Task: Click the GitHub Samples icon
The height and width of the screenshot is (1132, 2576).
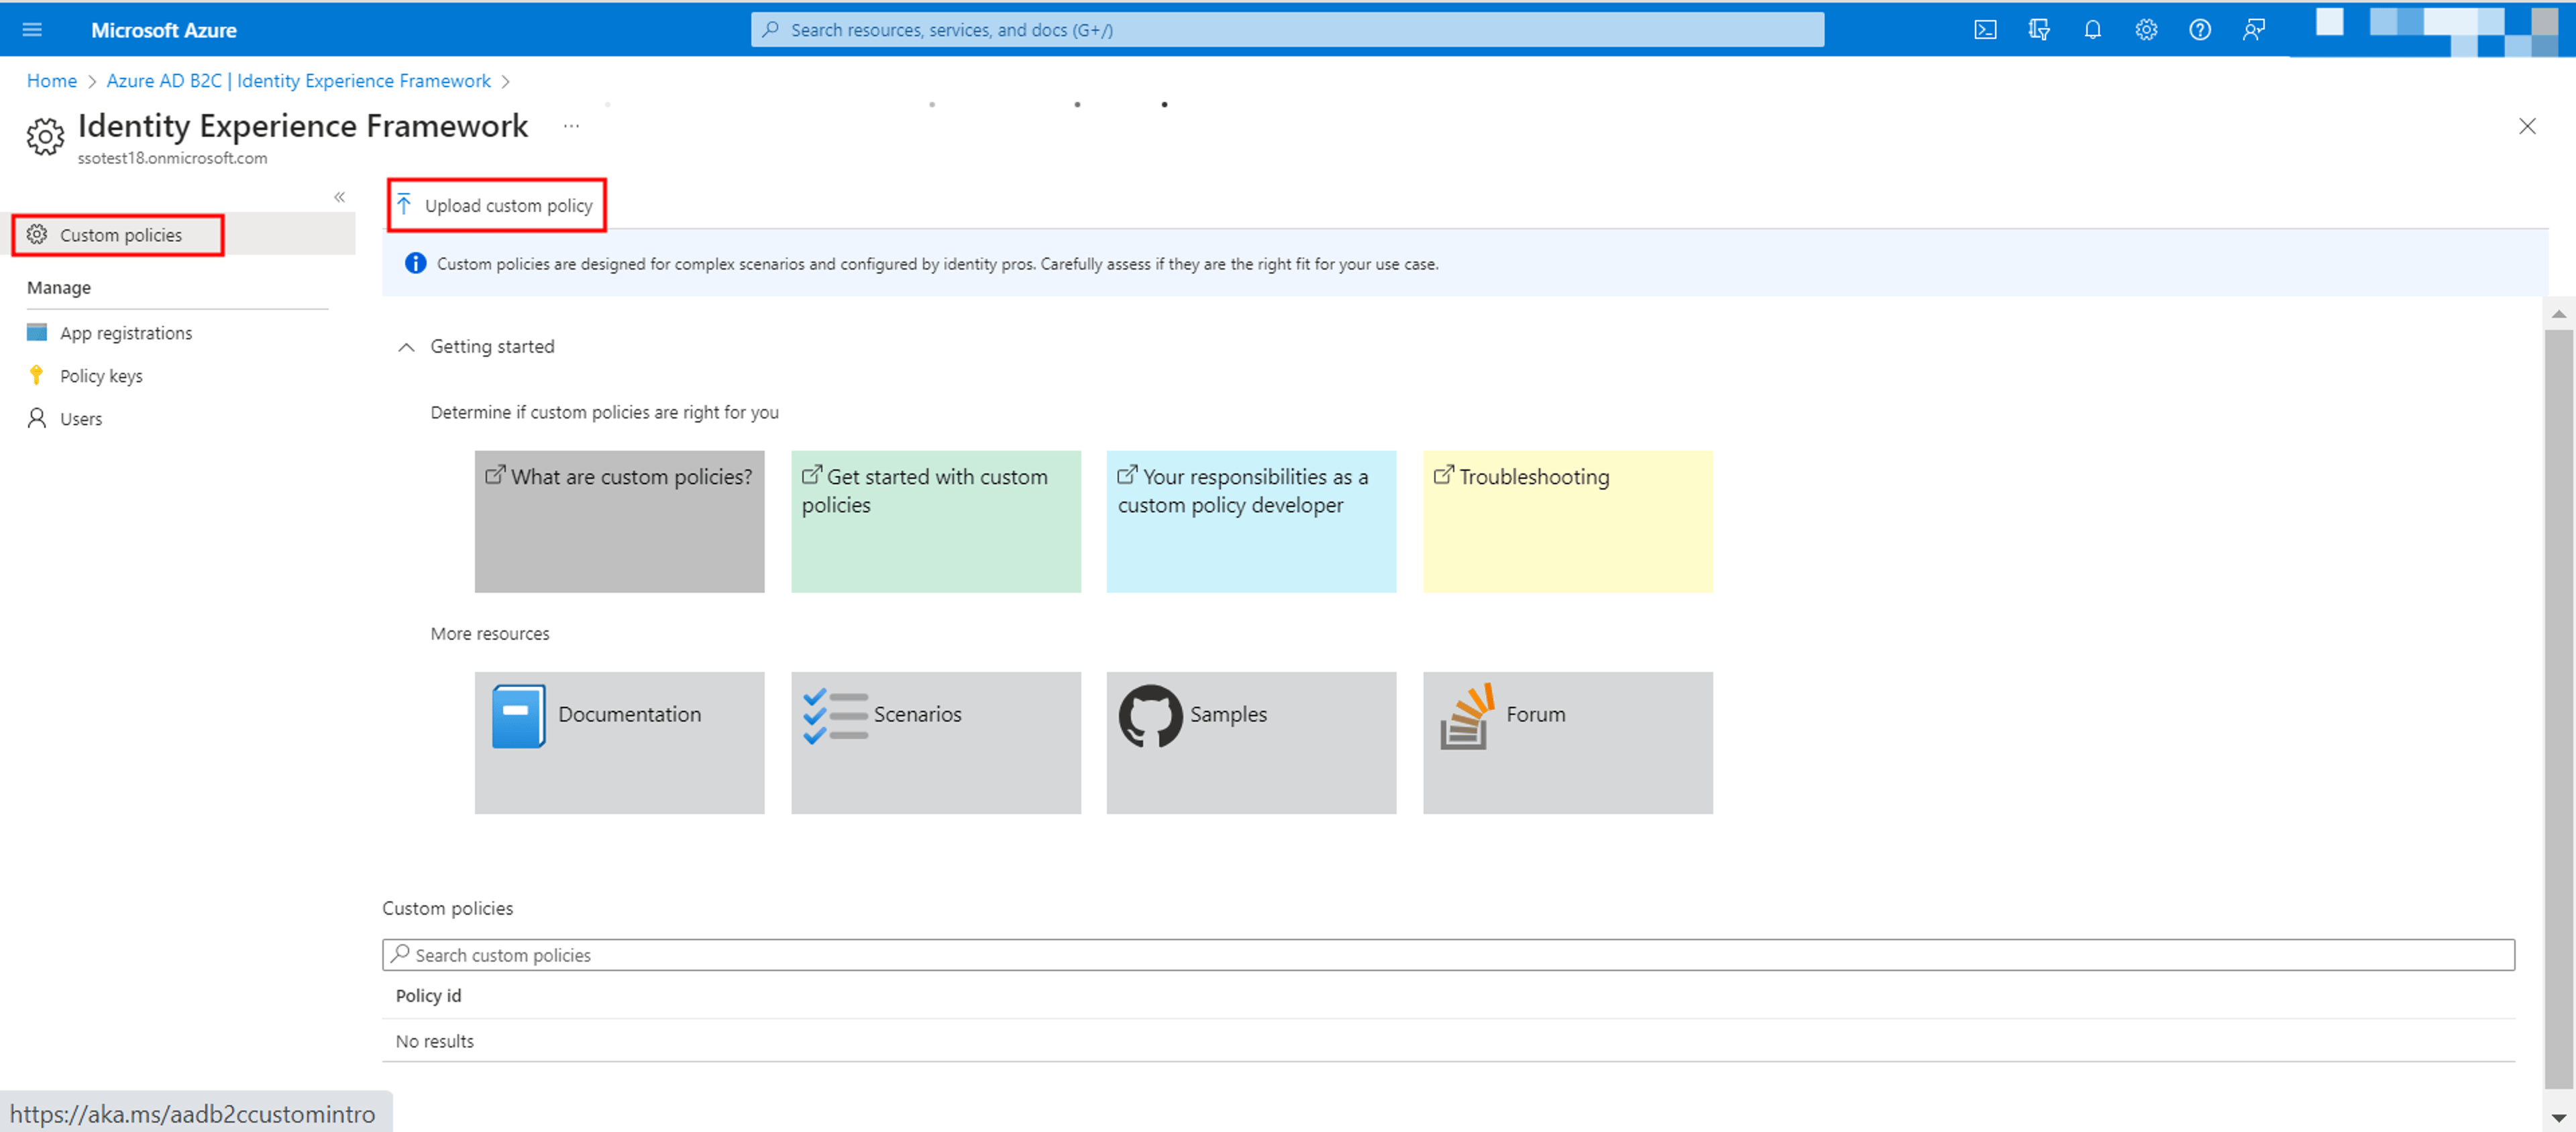Action: coord(1150,716)
